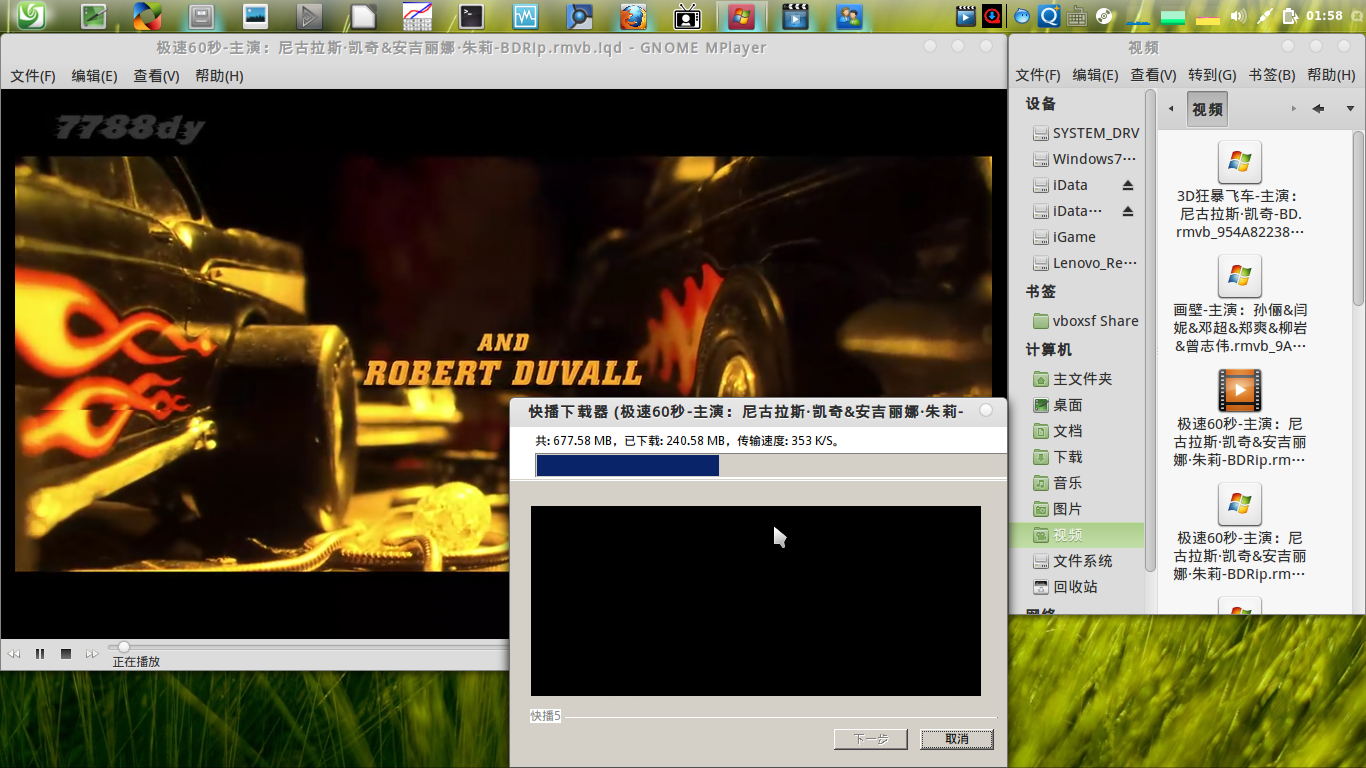Open the two-person users icon in panel
Image resolution: width=1366 pixels, height=768 pixels.
[x=850, y=16]
